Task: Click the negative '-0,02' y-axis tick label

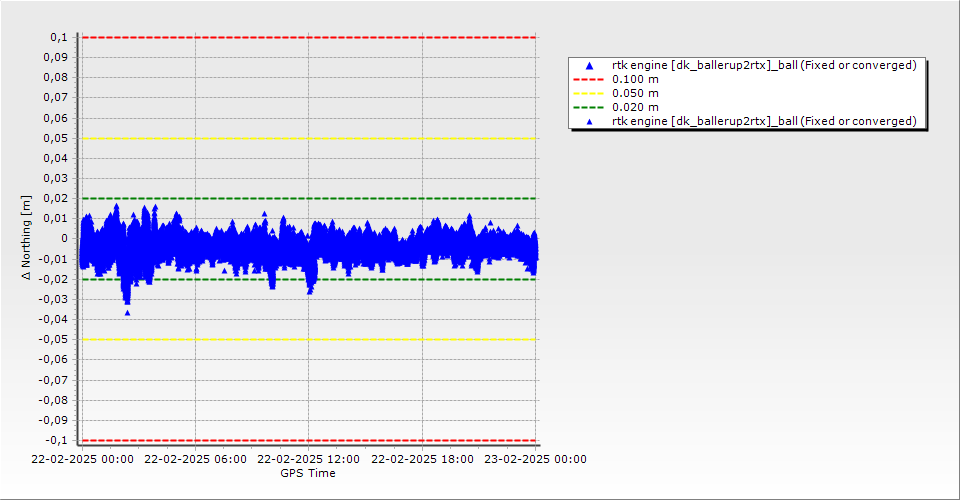Action: [54, 279]
